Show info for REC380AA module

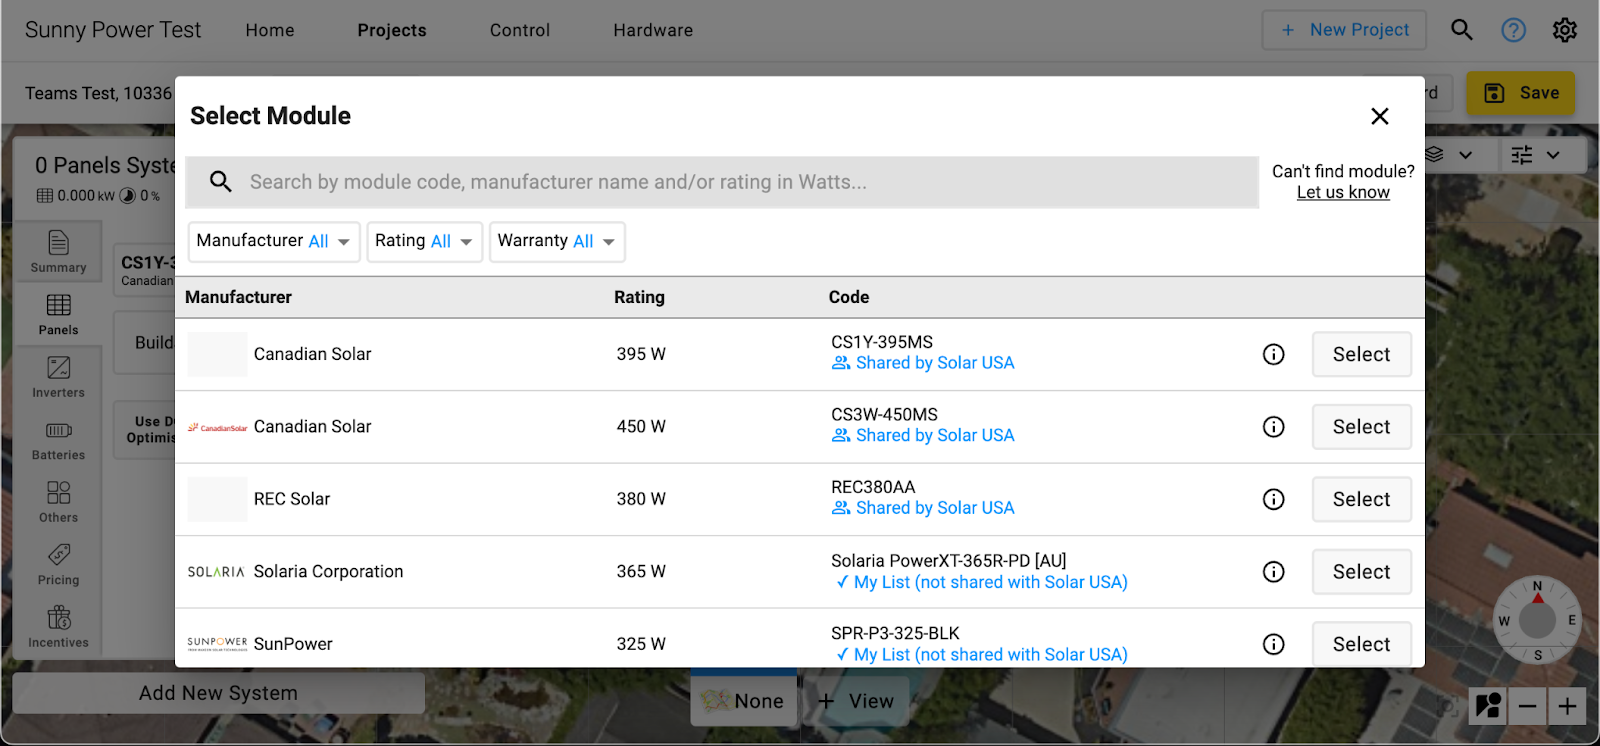click(1274, 499)
